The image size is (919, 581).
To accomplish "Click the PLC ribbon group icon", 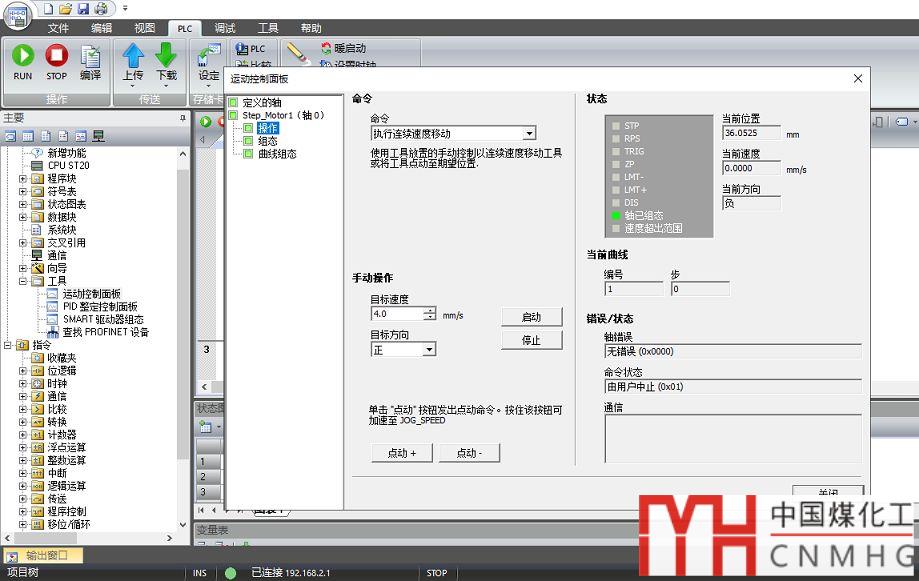I will (x=241, y=49).
